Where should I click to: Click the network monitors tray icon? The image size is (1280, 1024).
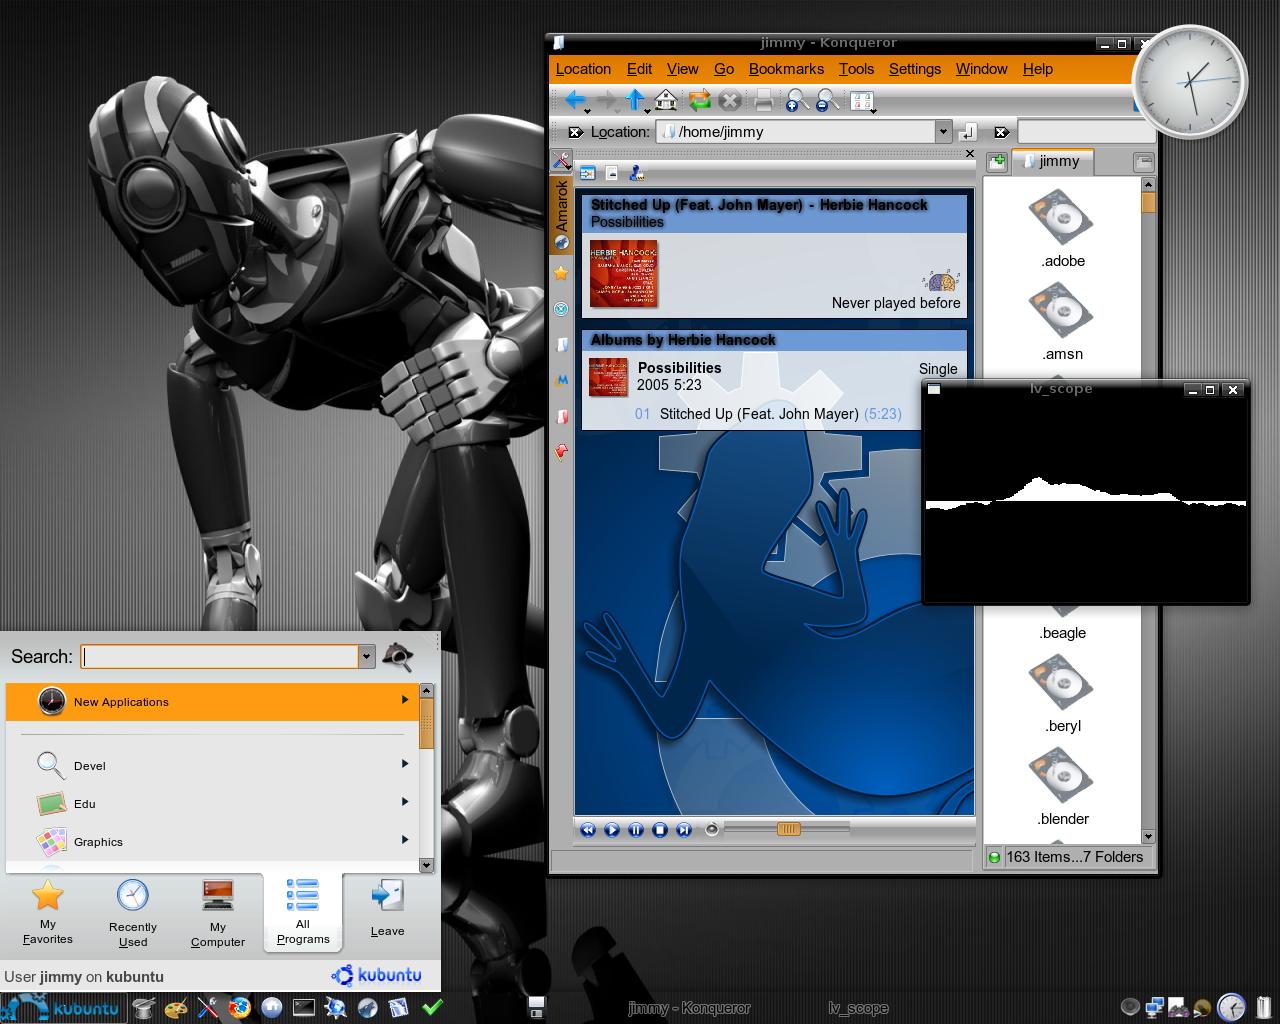[1155, 1007]
